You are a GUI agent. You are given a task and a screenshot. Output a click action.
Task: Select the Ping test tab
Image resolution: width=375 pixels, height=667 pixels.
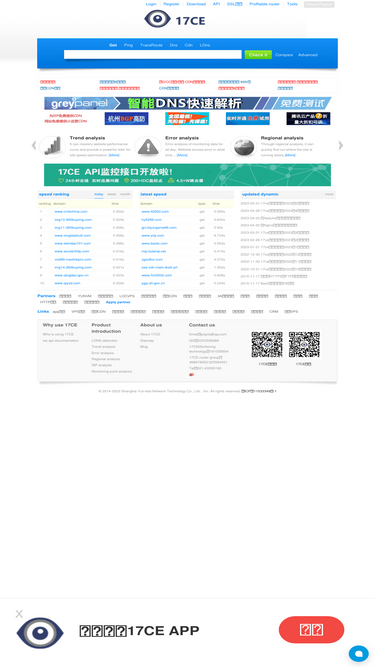tap(128, 45)
